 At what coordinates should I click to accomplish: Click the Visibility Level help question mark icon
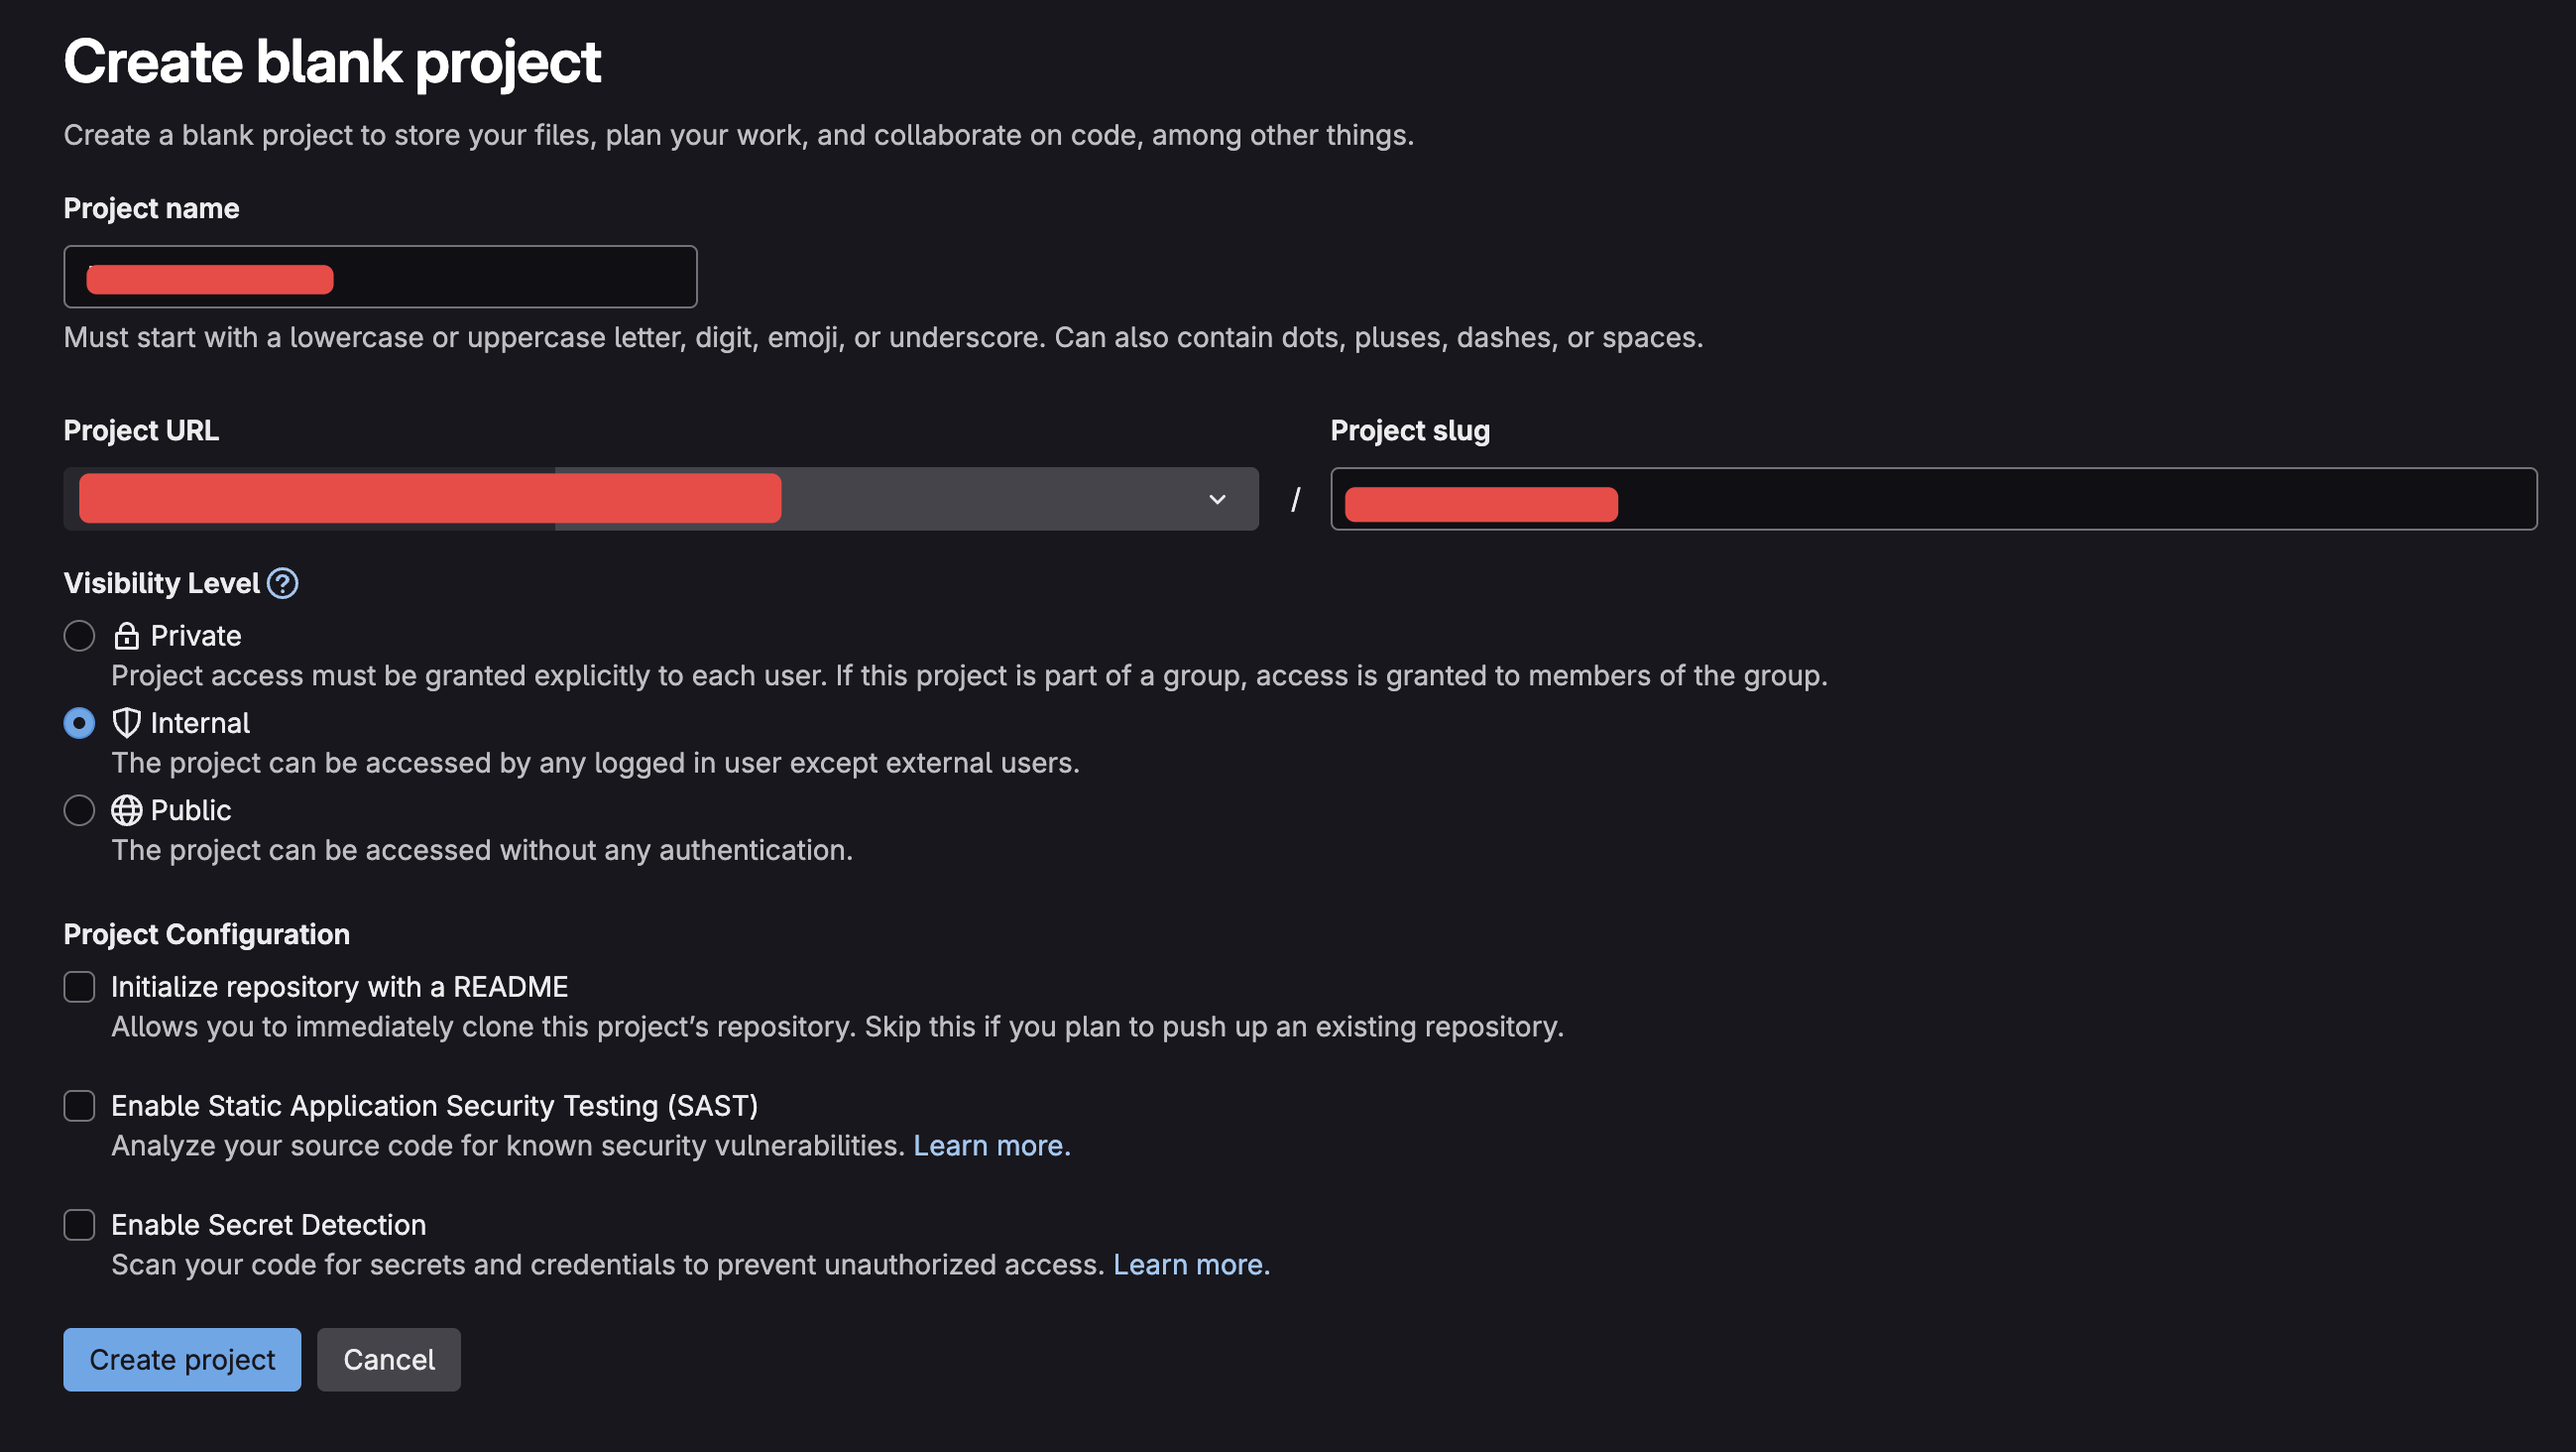click(x=283, y=583)
